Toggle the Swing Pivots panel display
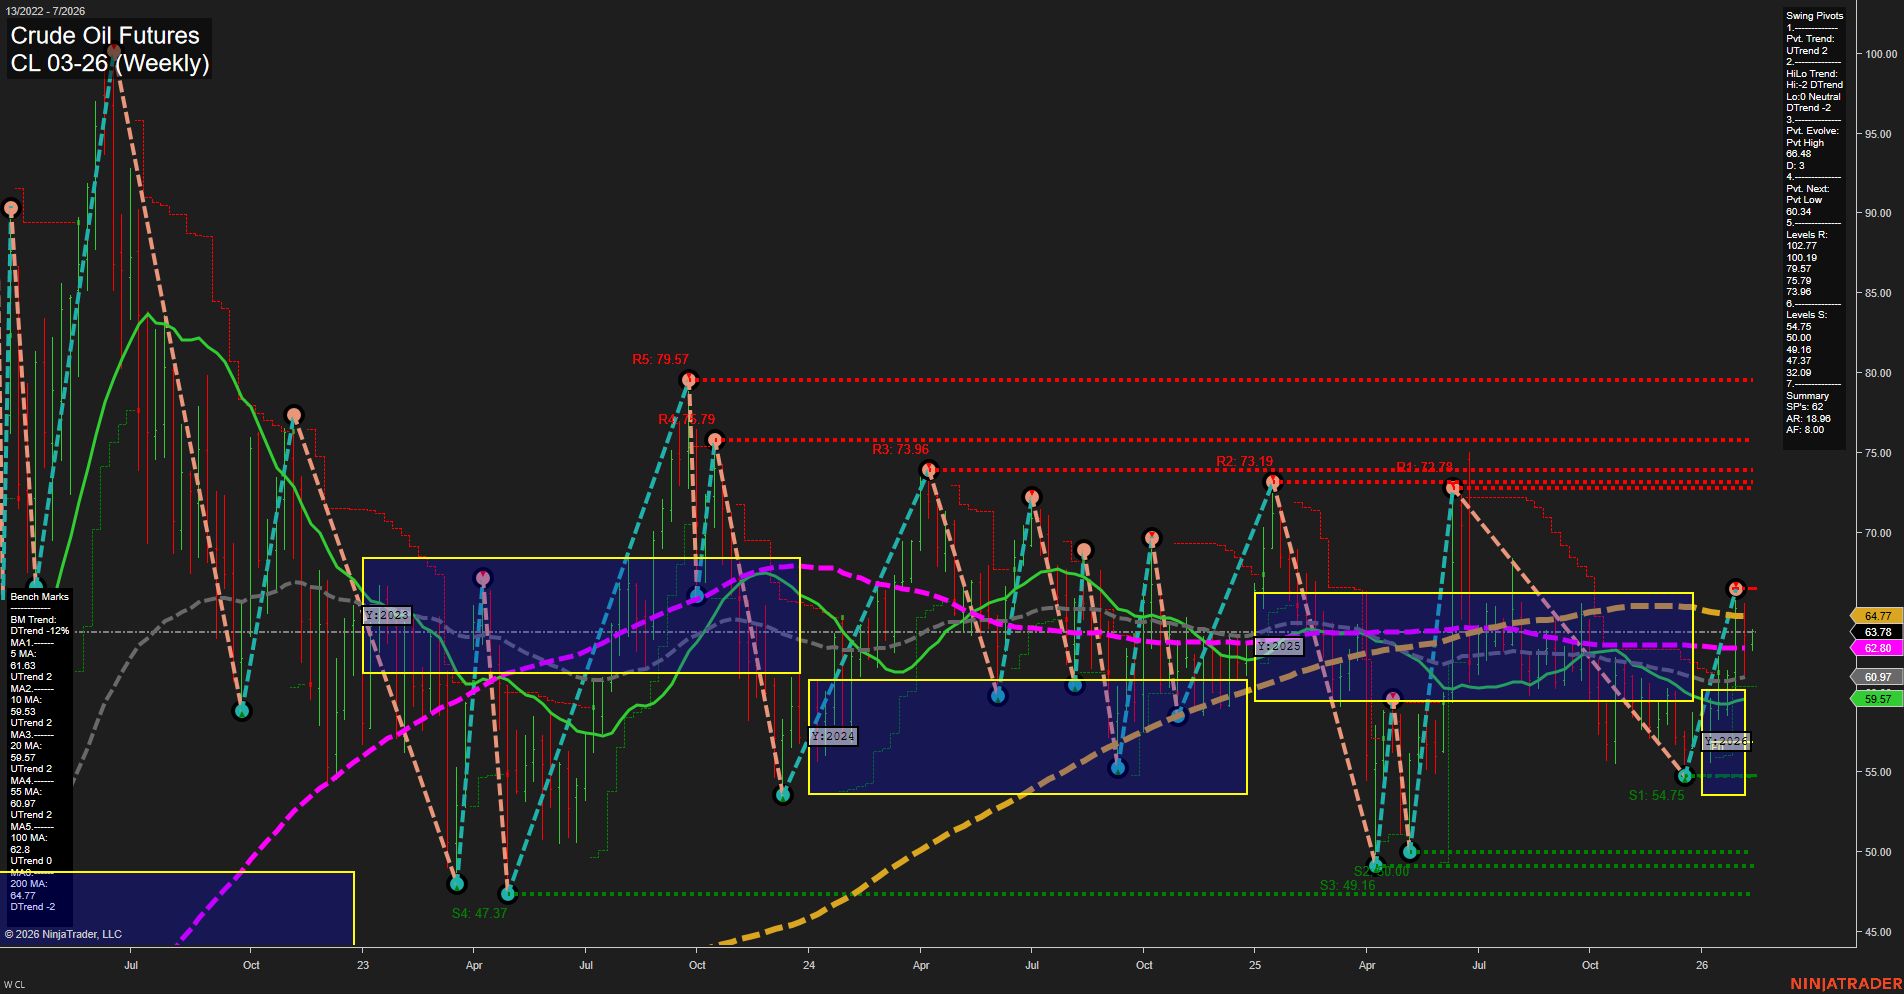Screen dimensions: 1904x994 [1813, 15]
